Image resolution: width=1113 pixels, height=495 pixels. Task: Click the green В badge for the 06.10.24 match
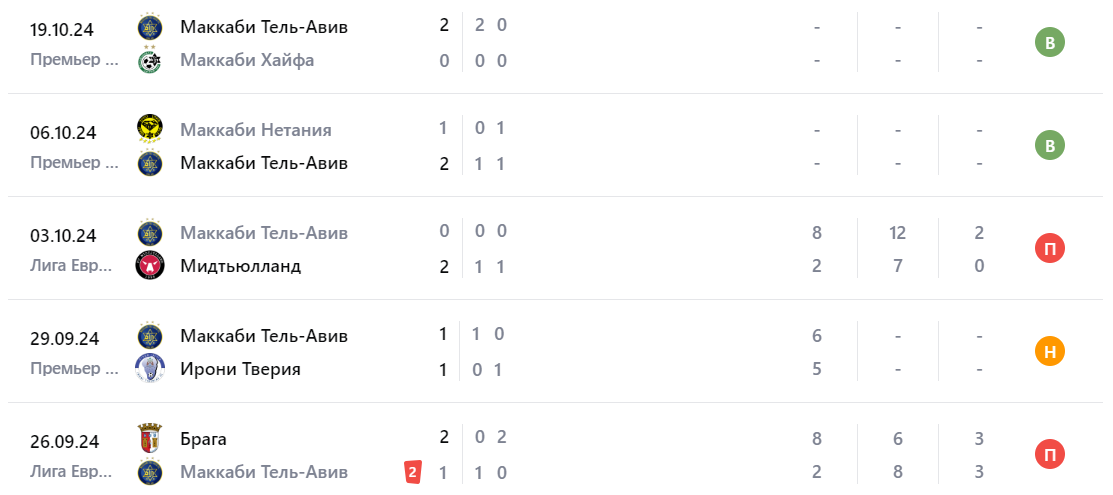coord(1049,146)
